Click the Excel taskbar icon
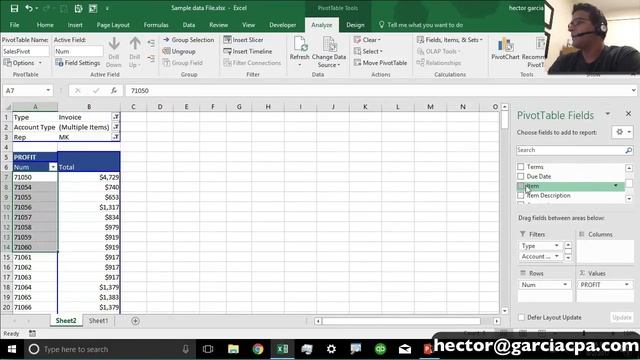 click(282, 349)
